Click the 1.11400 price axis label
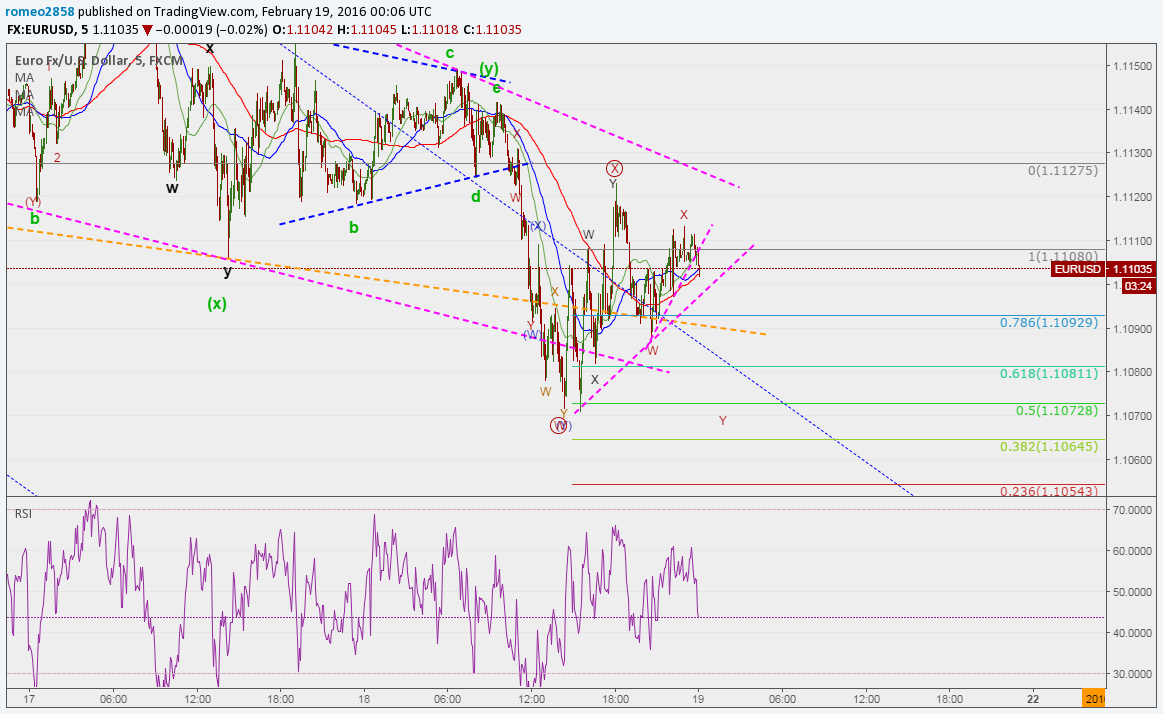The height and width of the screenshot is (714, 1163). coord(1132,110)
